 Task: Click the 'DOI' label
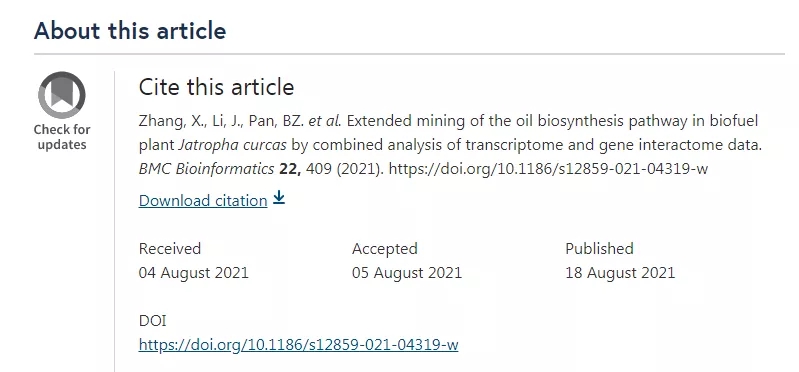(152, 321)
